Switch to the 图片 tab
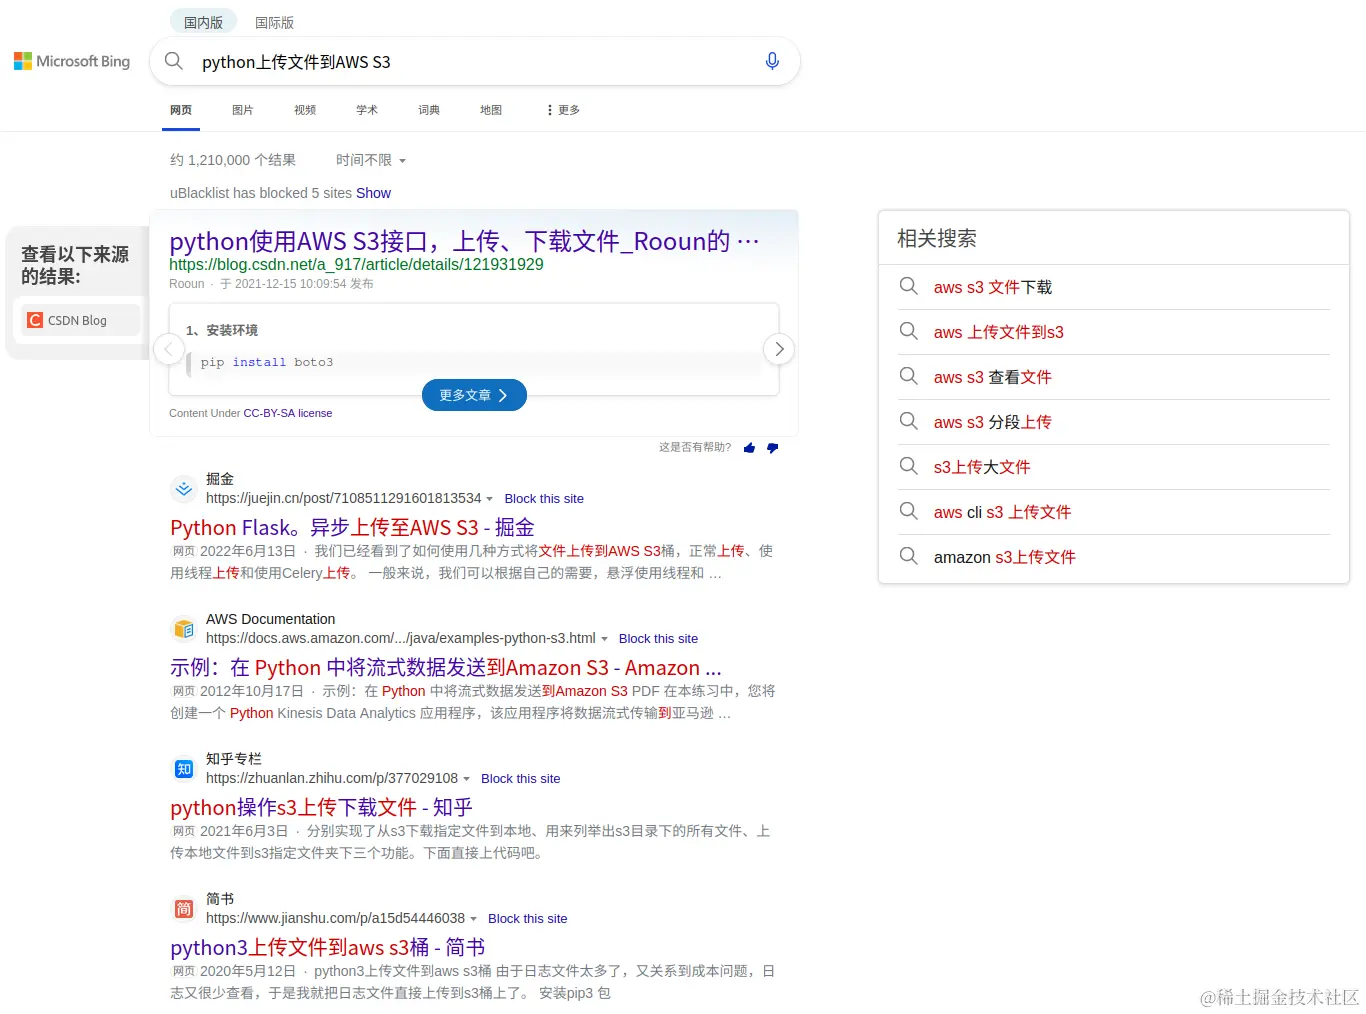 [242, 110]
